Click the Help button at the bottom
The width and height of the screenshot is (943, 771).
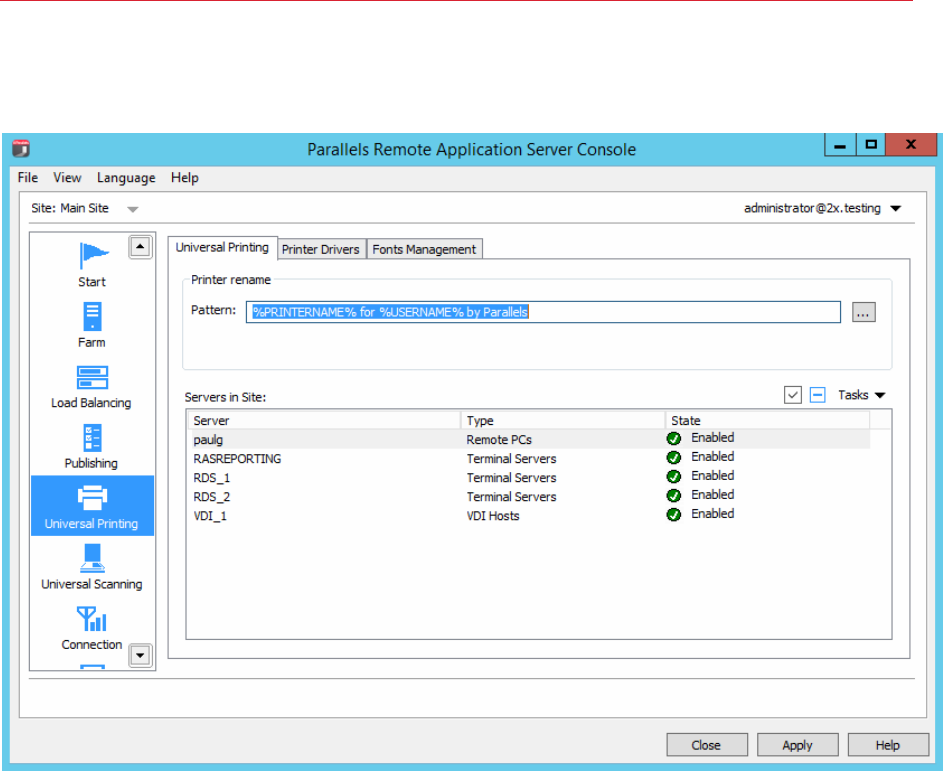coord(888,745)
